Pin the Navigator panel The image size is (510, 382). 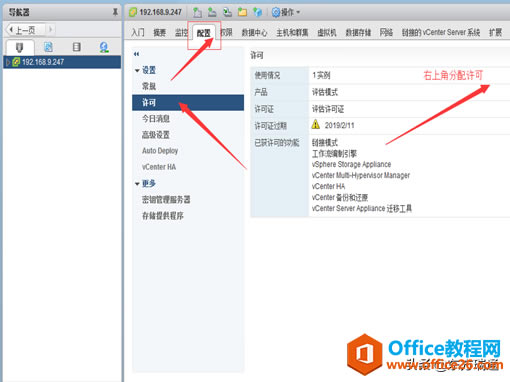click(115, 12)
